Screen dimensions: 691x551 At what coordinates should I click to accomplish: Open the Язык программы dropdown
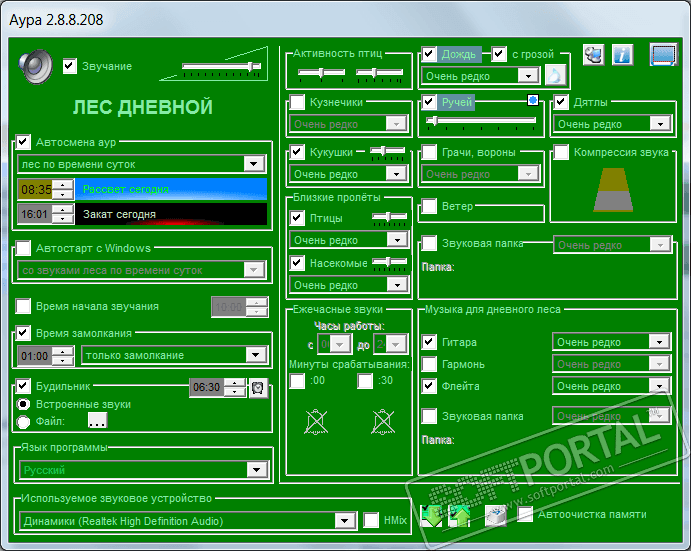tap(143, 470)
